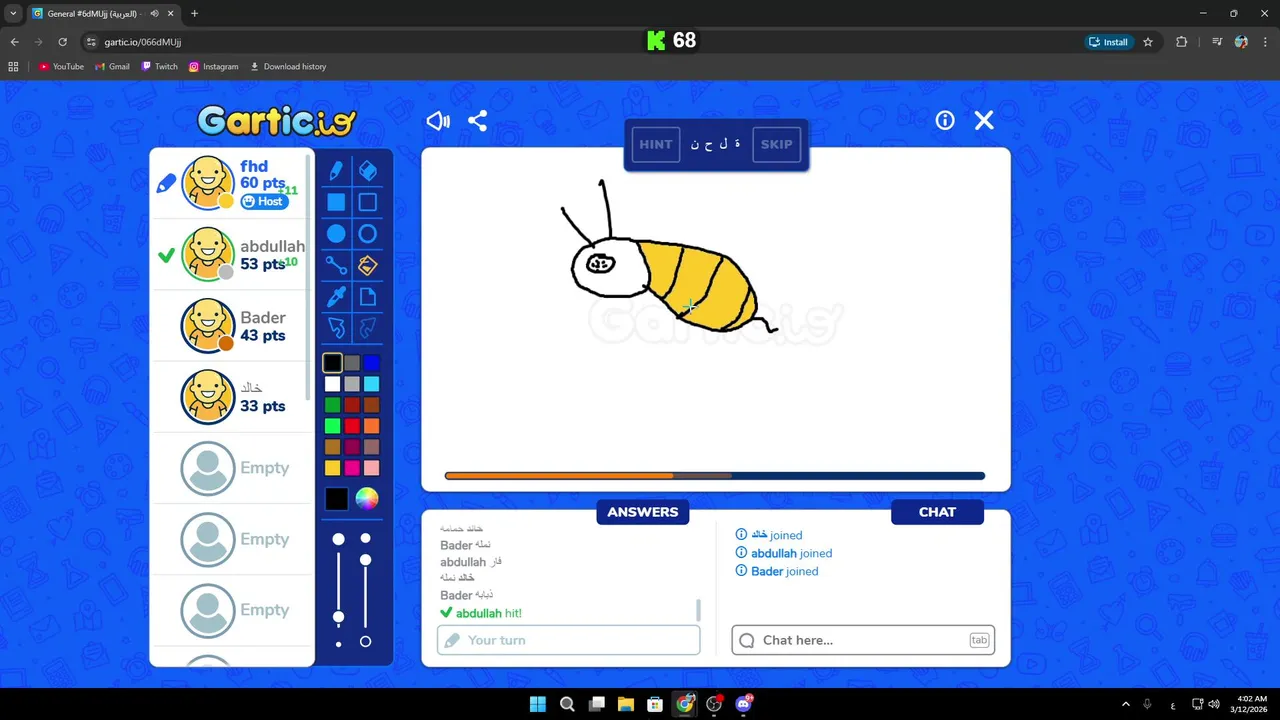Viewport: 1280px width, 720px height.
Task: Open the Gmail bookmark
Action: point(112,67)
